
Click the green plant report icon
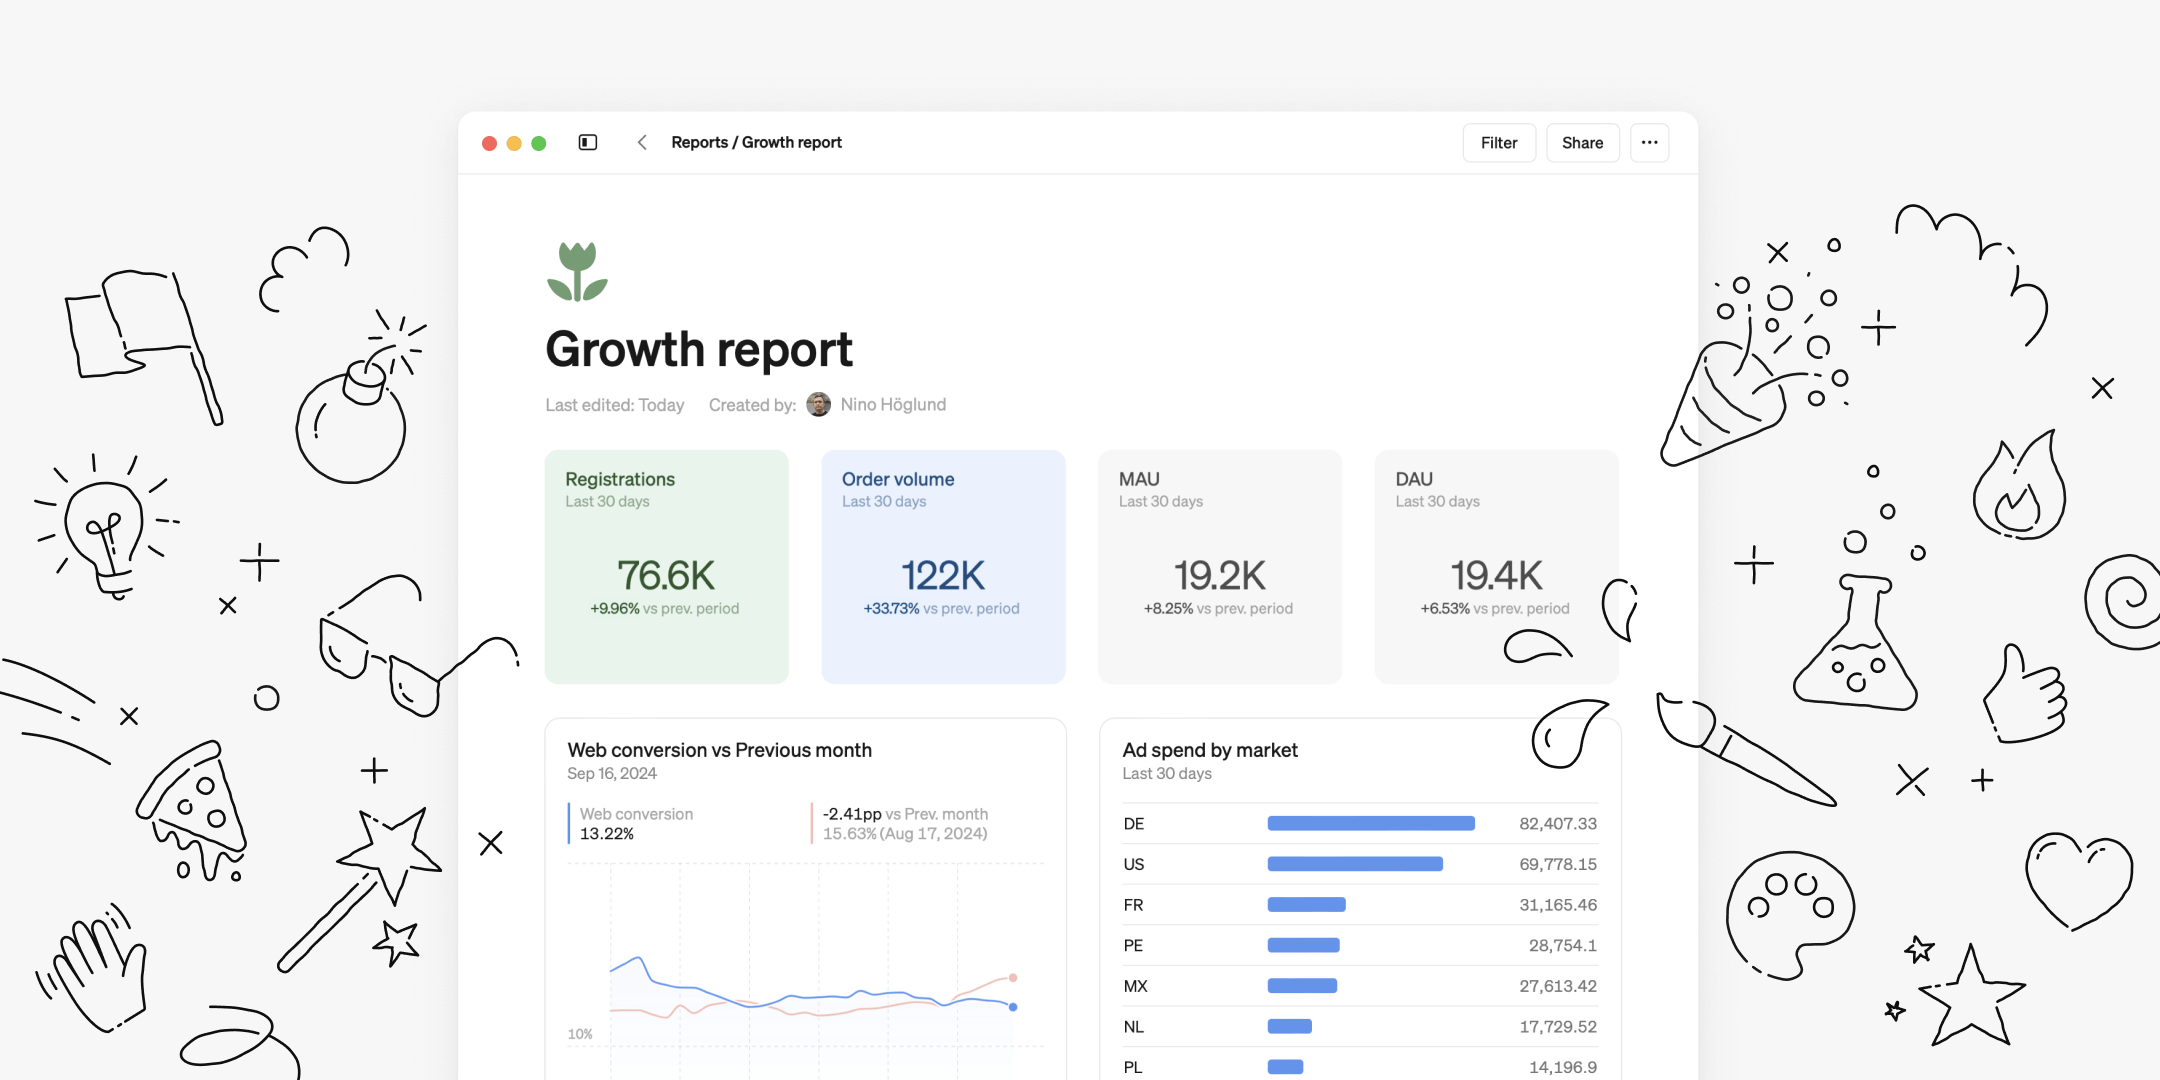click(x=577, y=272)
